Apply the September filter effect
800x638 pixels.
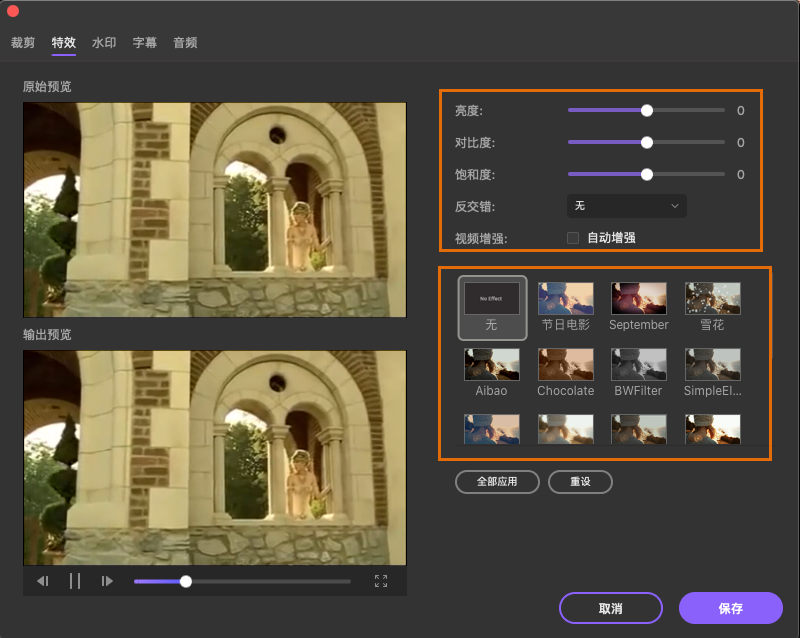coord(638,298)
